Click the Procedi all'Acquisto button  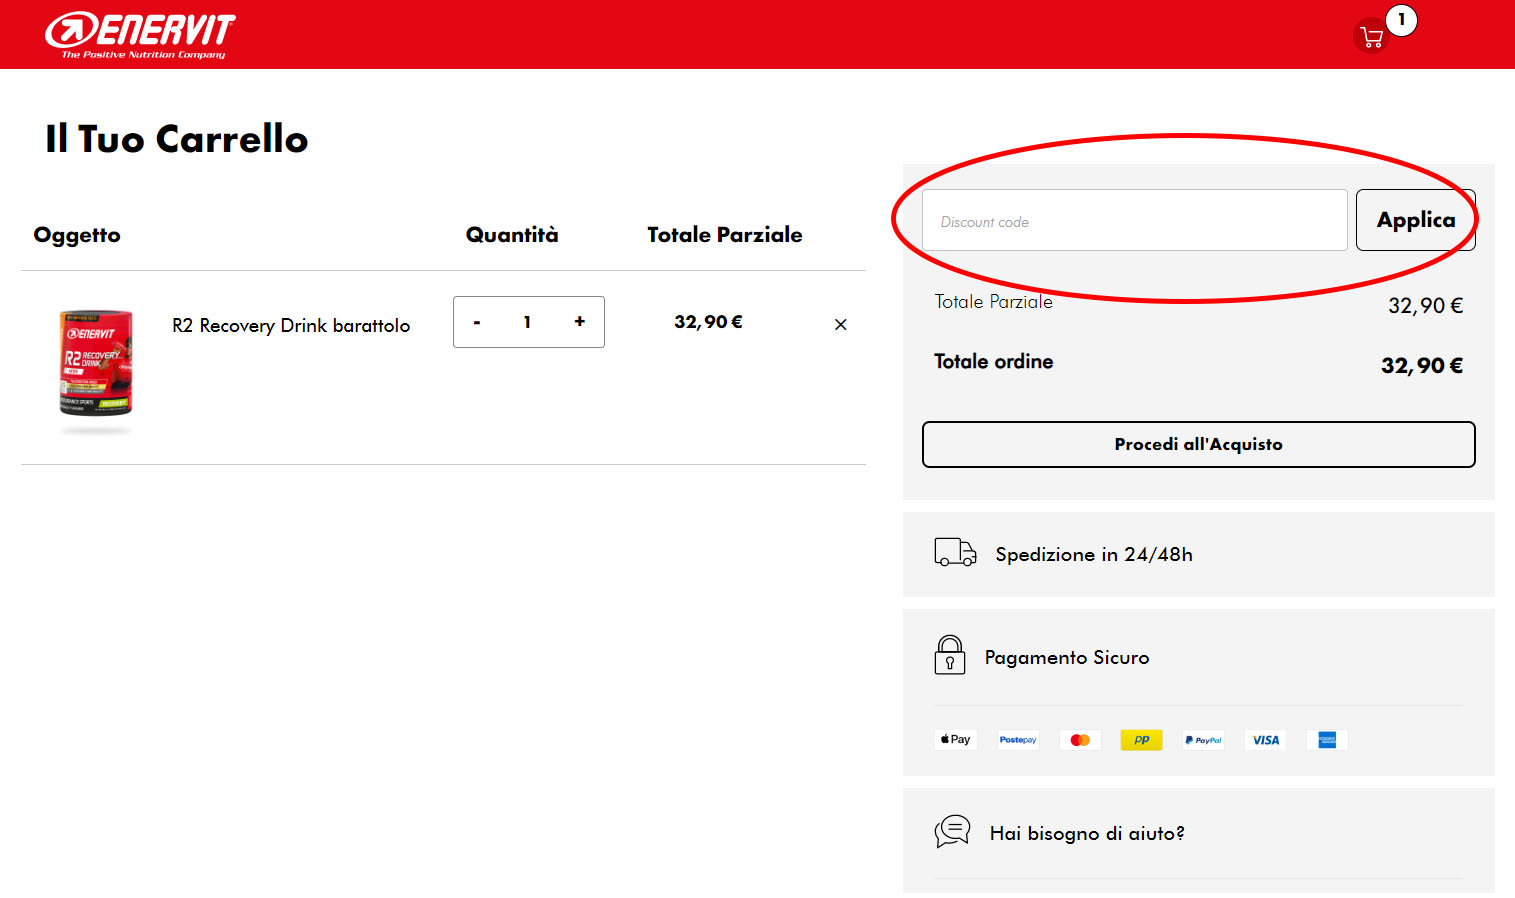tap(1198, 444)
